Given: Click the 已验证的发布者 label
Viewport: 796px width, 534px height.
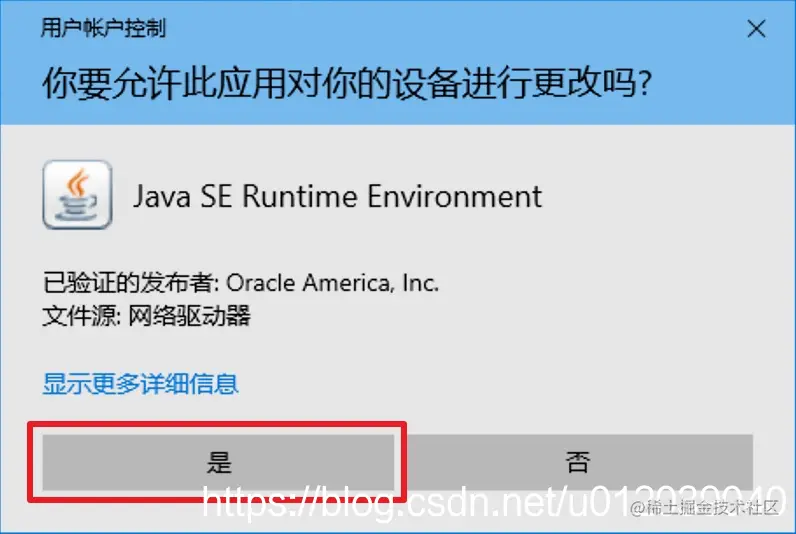Looking at the screenshot, I should click(131, 283).
